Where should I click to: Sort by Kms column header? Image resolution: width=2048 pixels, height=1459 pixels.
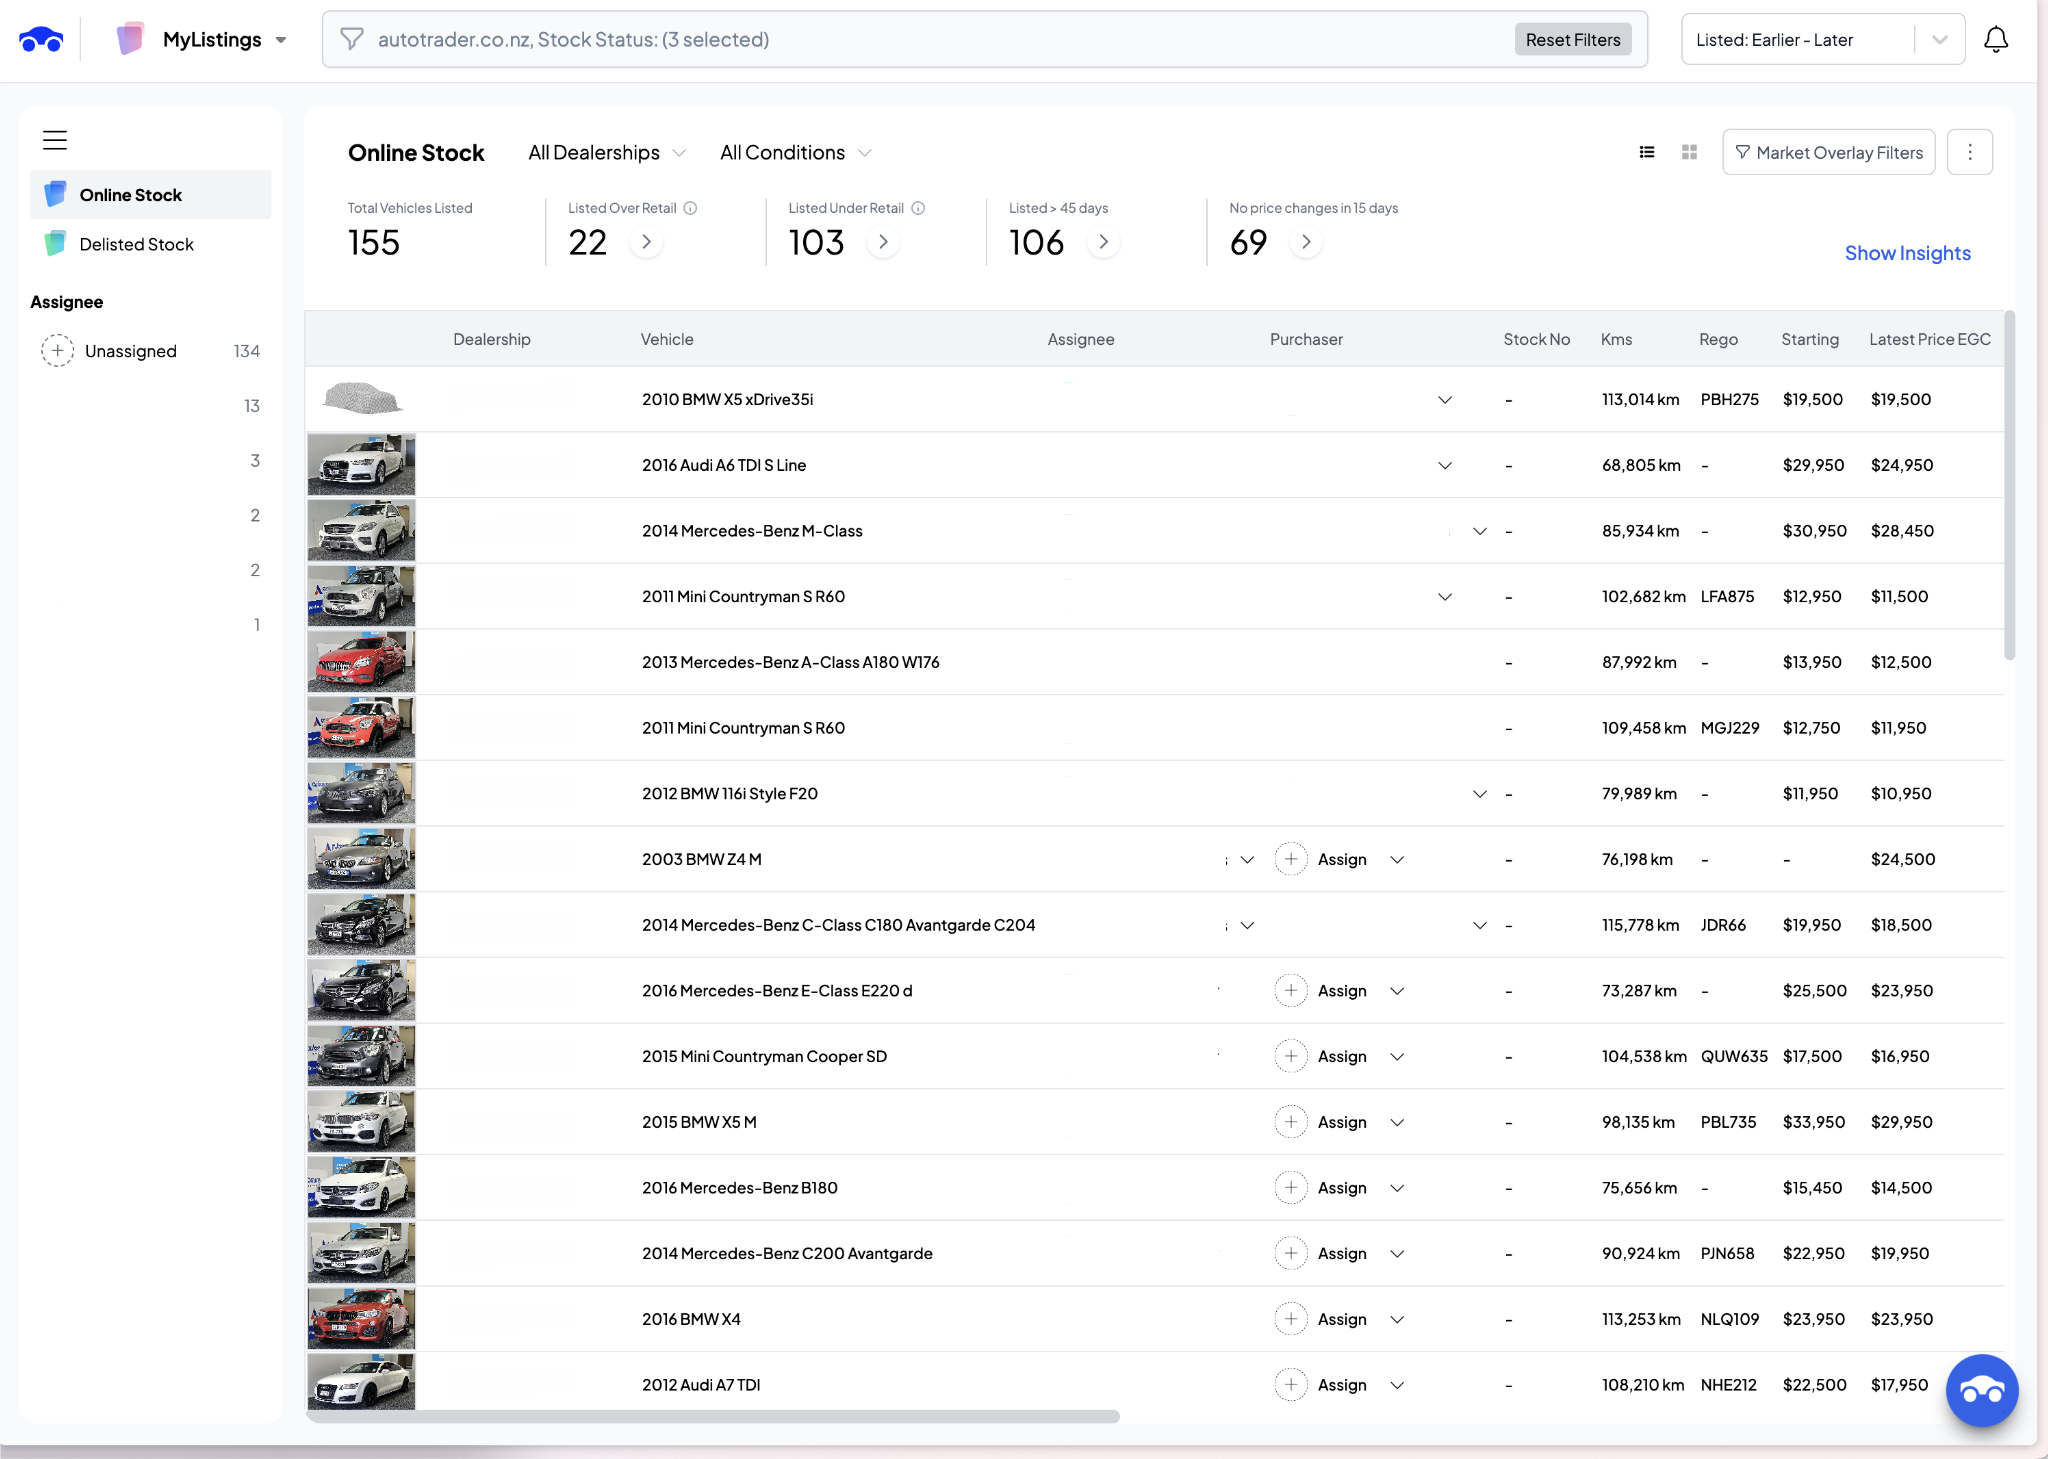(1616, 339)
